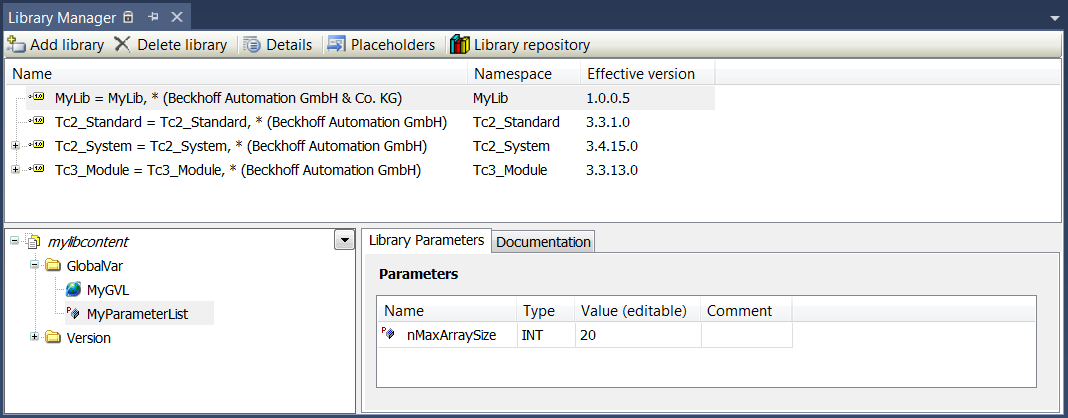
Task: Toggle the pin icon on Library Manager tab
Action: tap(153, 16)
